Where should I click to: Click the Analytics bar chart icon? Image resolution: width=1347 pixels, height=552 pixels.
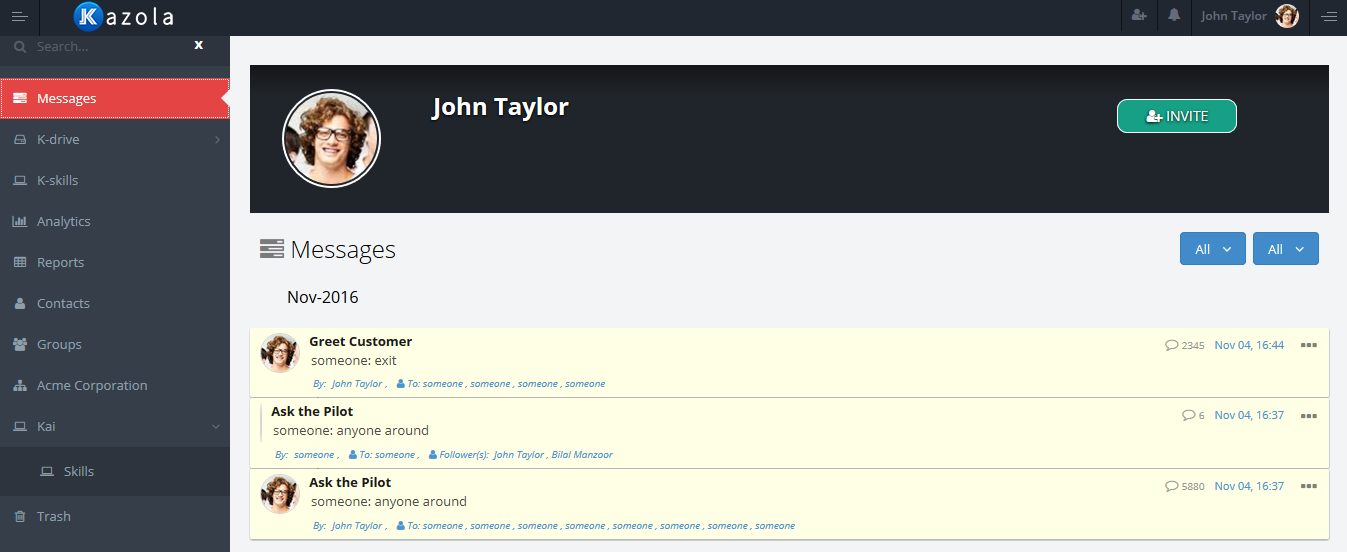20,221
